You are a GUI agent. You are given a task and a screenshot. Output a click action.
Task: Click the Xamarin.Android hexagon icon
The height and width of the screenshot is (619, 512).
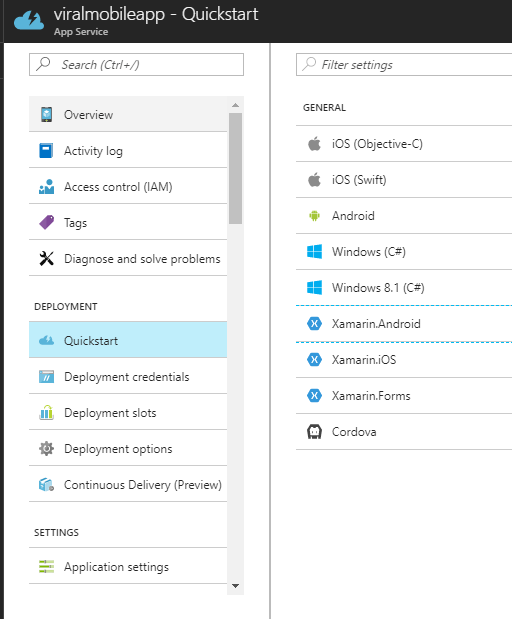pyautogui.click(x=314, y=324)
